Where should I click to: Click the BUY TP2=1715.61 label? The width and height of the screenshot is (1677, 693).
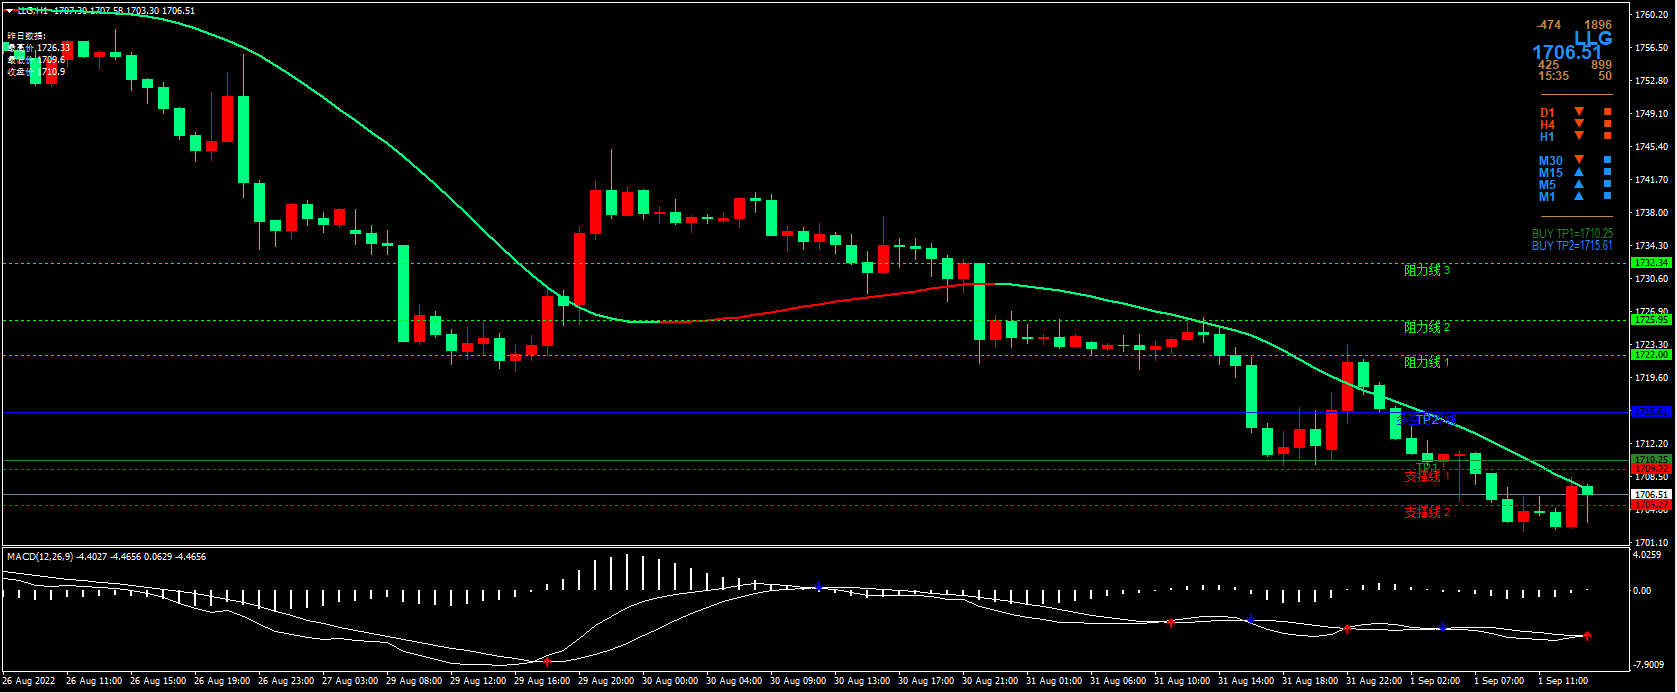tap(1572, 245)
